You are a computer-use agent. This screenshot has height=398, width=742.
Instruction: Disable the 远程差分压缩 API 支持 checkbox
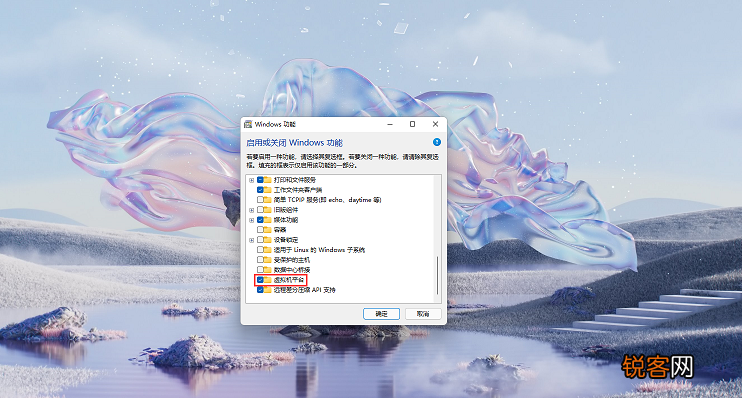click(260, 290)
